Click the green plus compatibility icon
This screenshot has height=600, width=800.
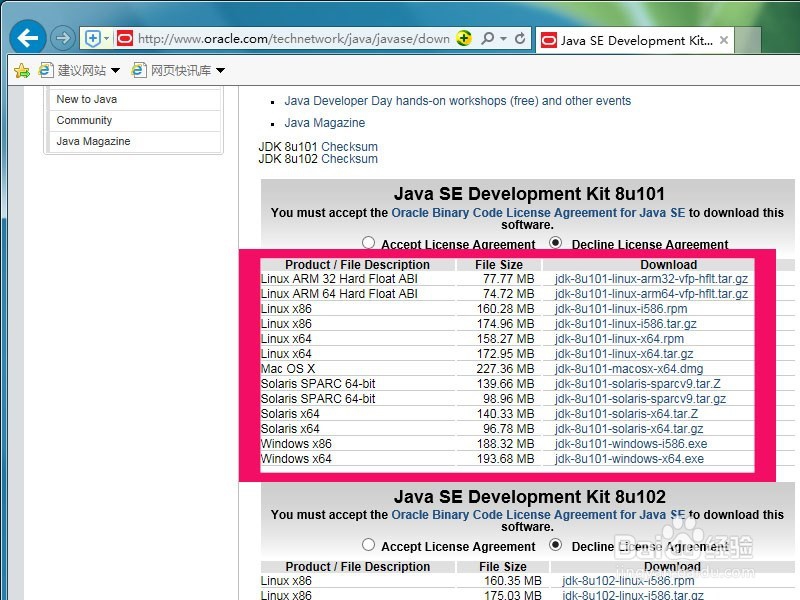(464, 38)
